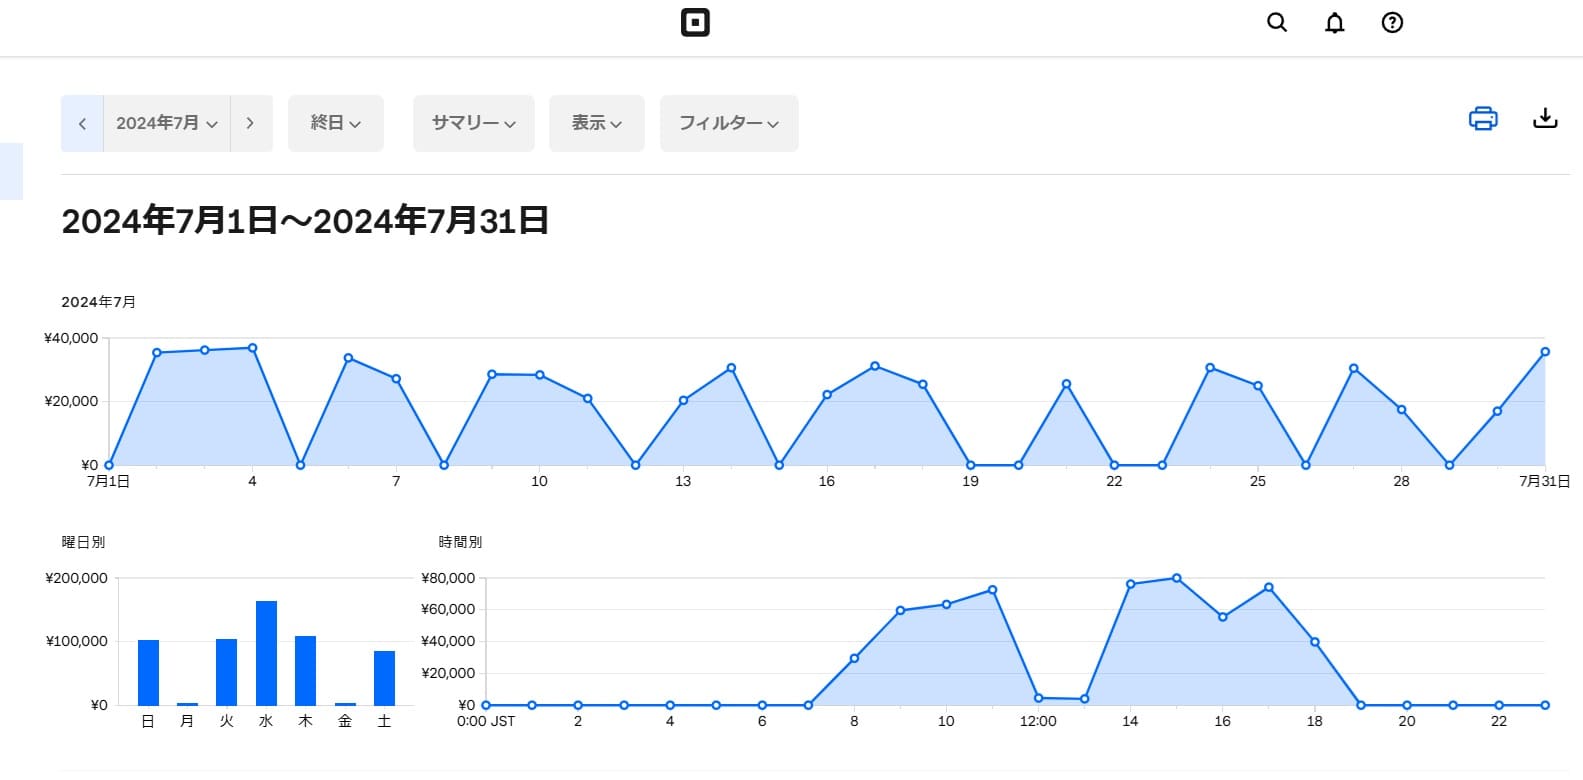Click the 7月31日 data point

(1545, 352)
